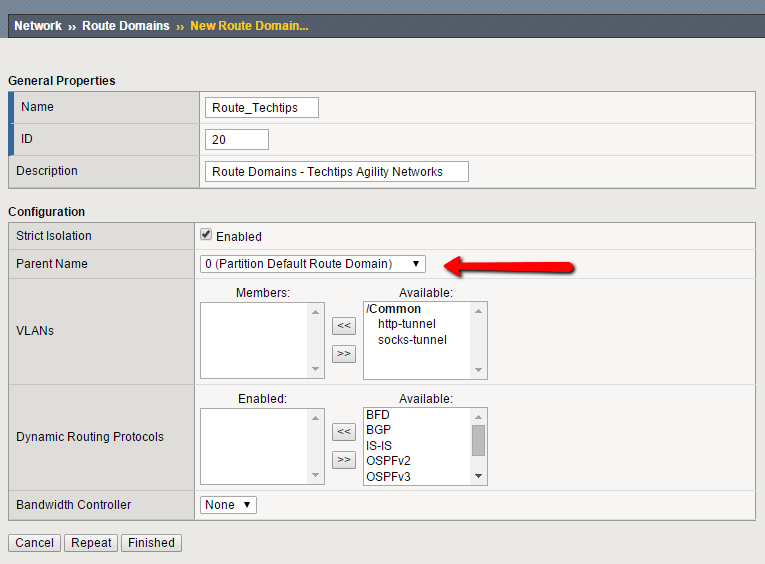Open Bandwidth Controller dropdown
The width and height of the screenshot is (765, 564).
229,505
